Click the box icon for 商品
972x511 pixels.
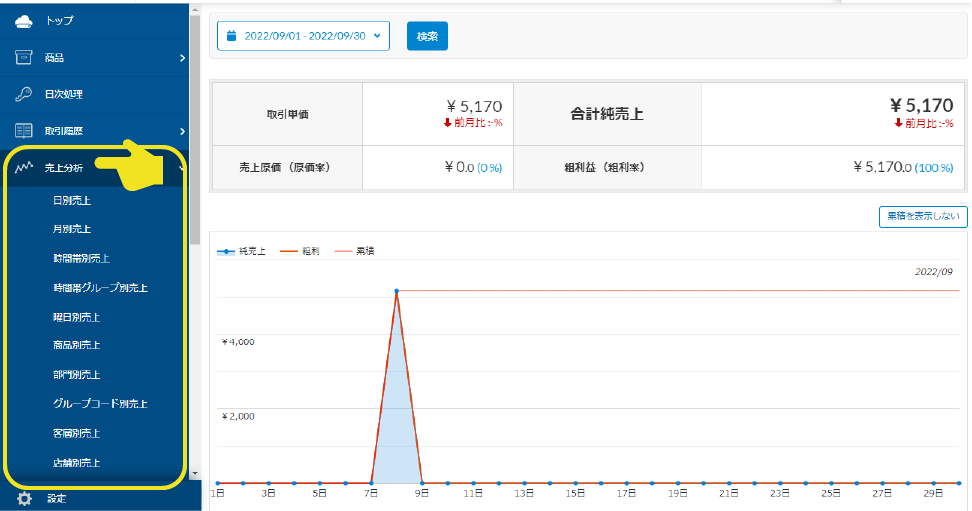pos(25,58)
